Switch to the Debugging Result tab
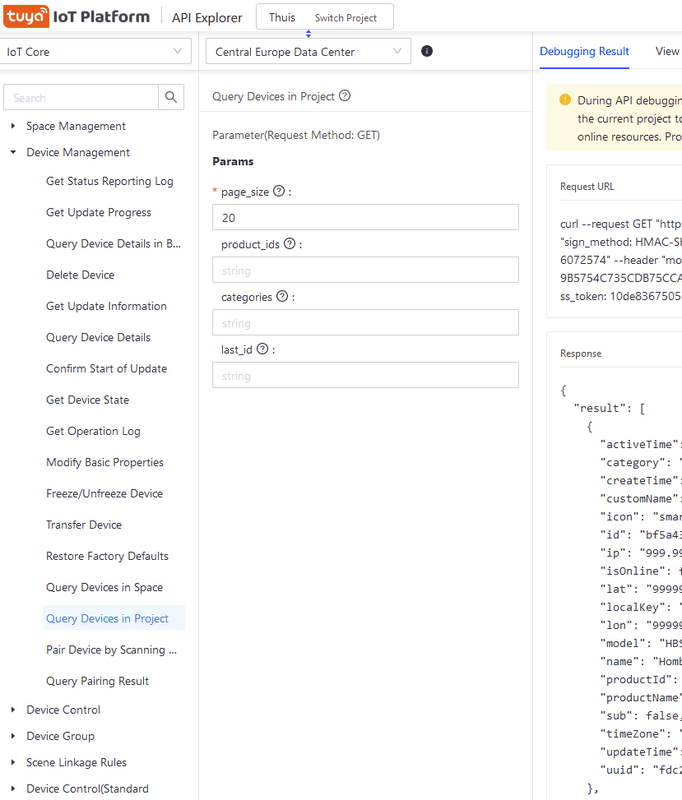The image size is (682, 800). click(x=584, y=52)
